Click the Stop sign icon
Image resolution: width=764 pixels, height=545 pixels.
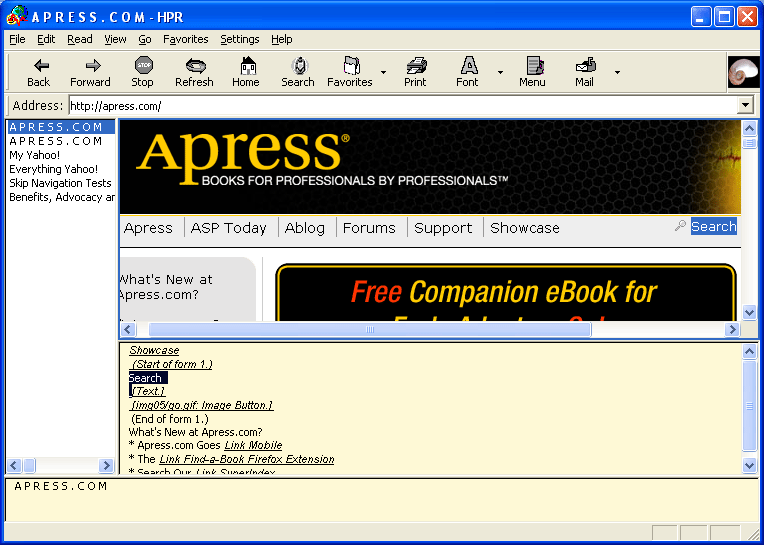(144, 65)
